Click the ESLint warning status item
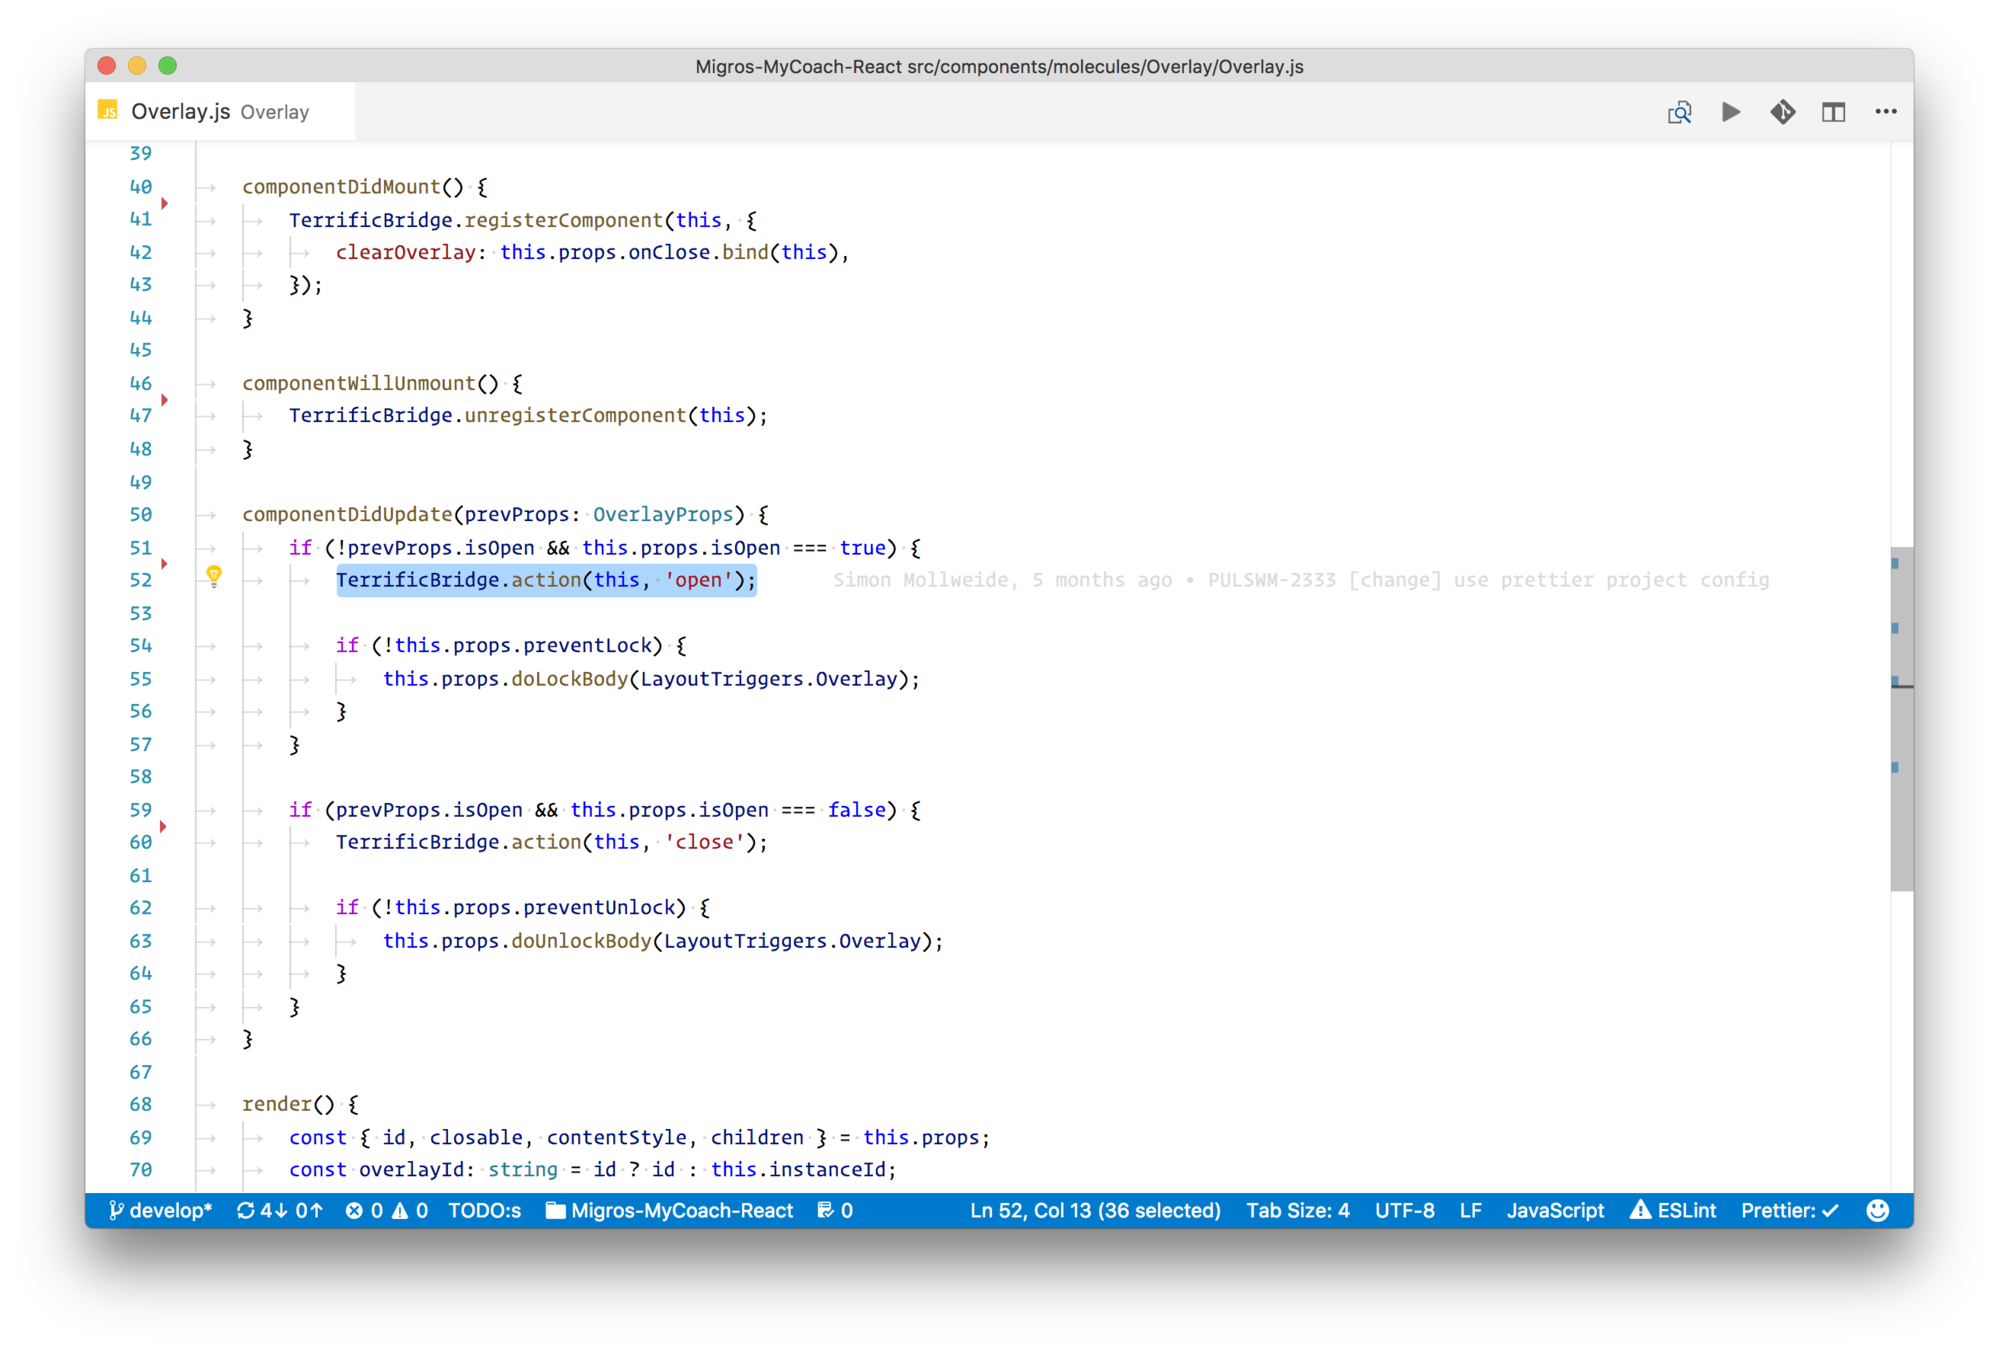Image resolution: width=1999 pixels, height=1350 pixels. (1673, 1211)
